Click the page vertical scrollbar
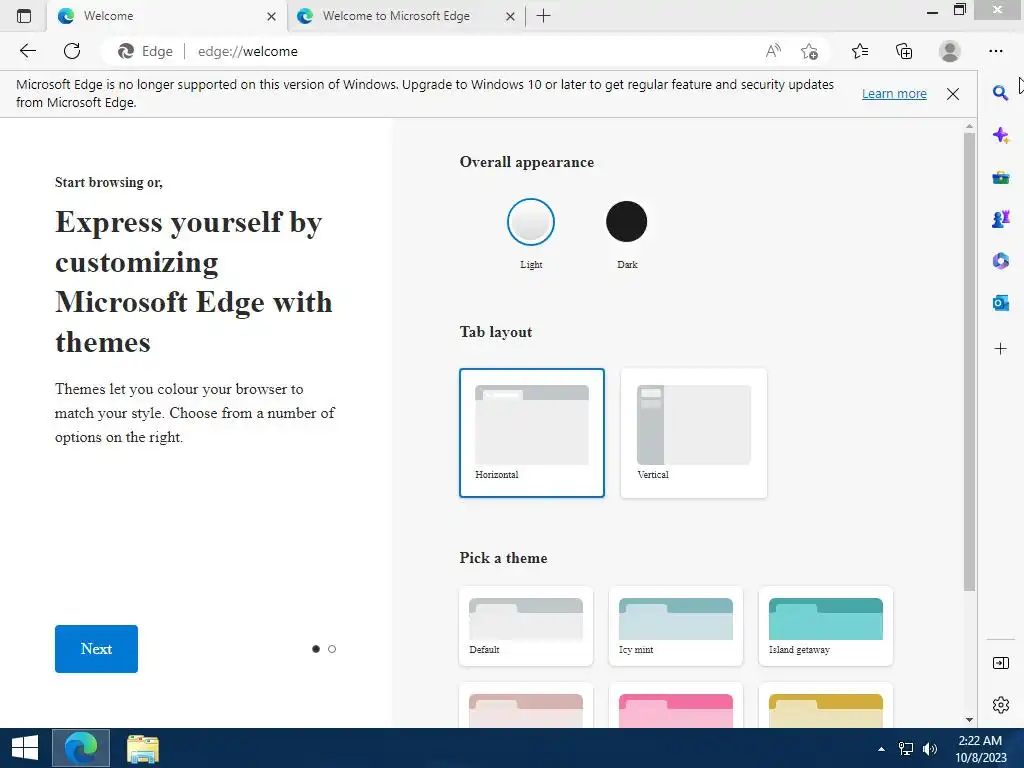This screenshot has width=1024, height=768. tap(969, 362)
